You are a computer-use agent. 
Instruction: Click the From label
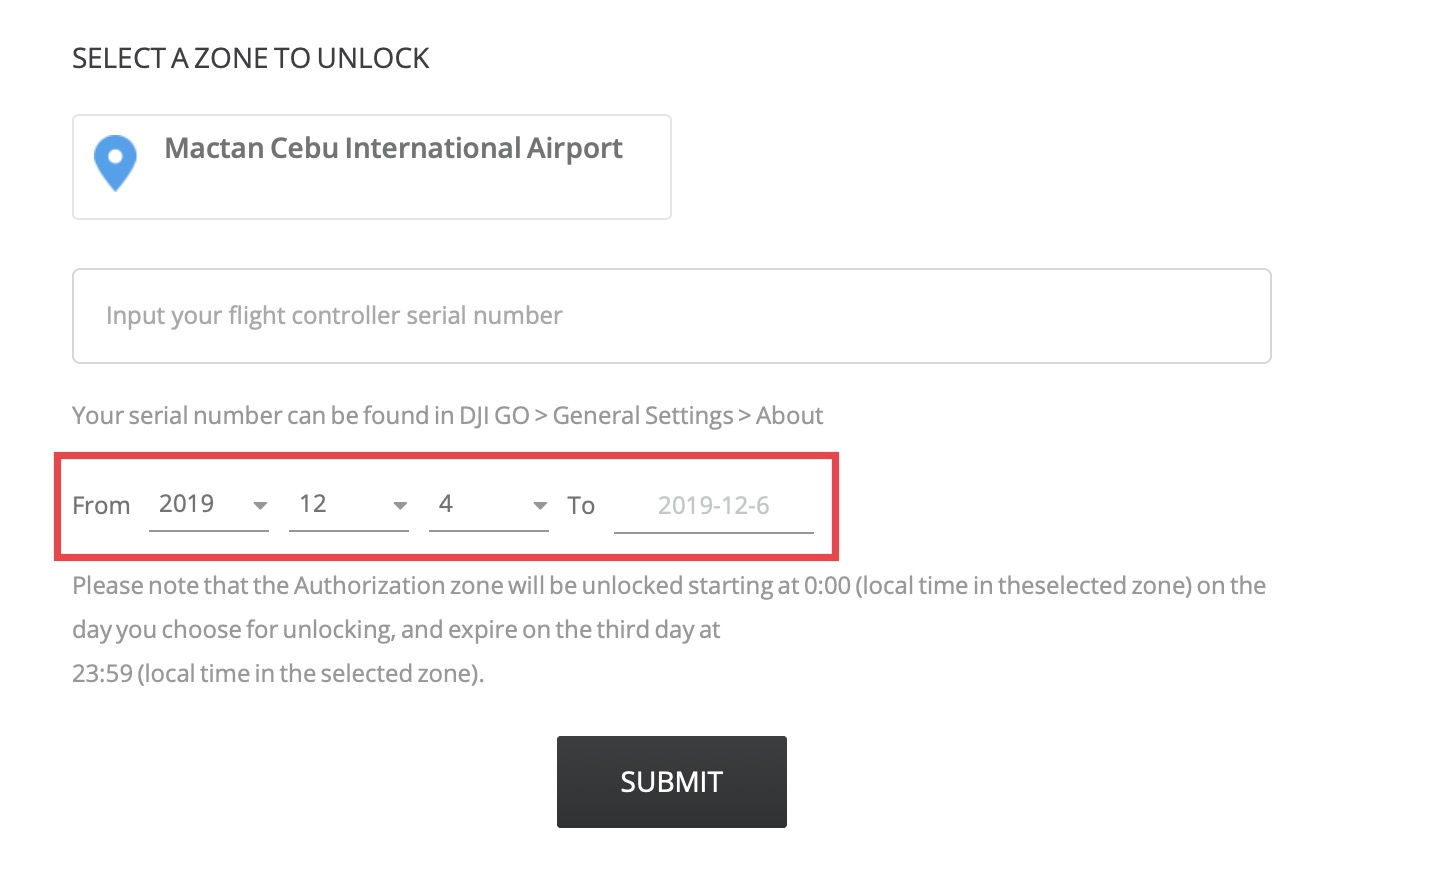[101, 506]
